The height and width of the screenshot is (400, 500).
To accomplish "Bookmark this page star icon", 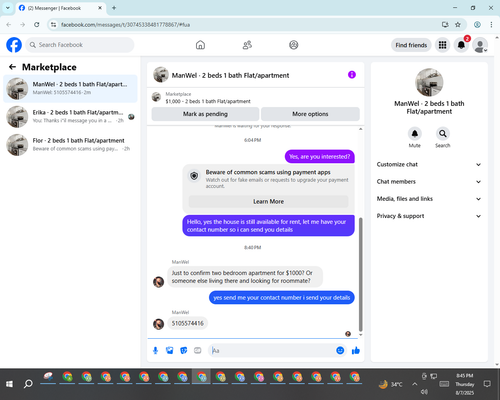I will point(458,25).
